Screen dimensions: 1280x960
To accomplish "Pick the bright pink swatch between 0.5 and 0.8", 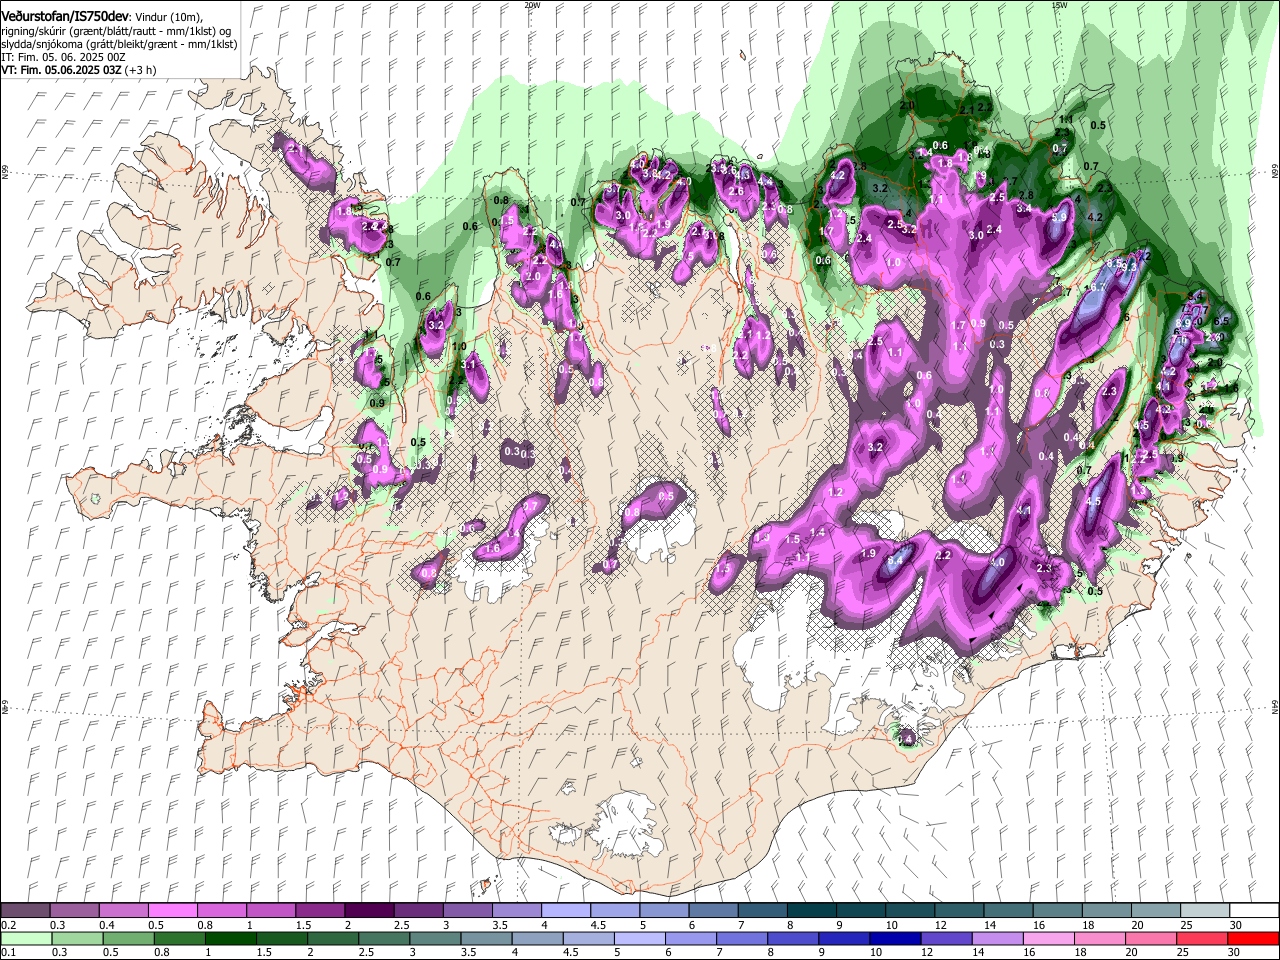I will tap(172, 911).
